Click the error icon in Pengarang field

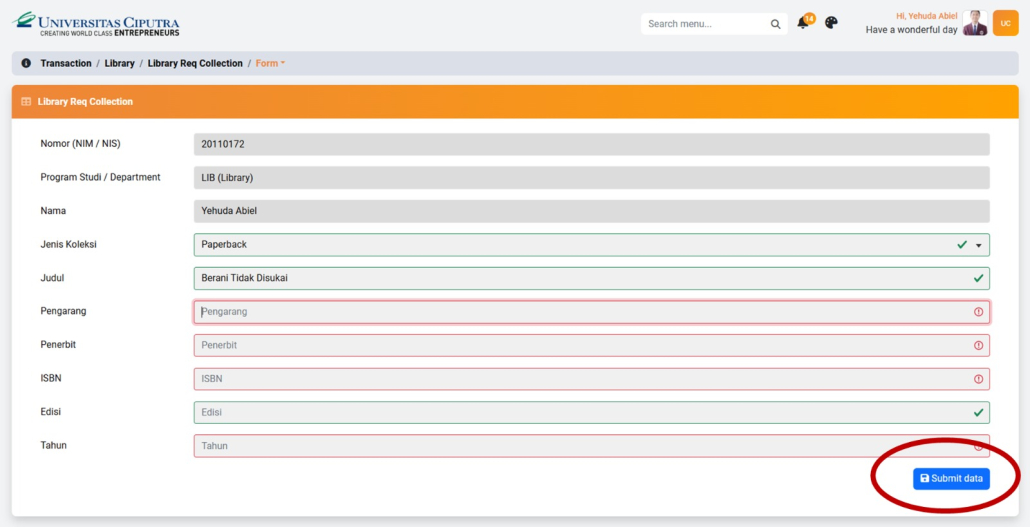[x=978, y=312]
